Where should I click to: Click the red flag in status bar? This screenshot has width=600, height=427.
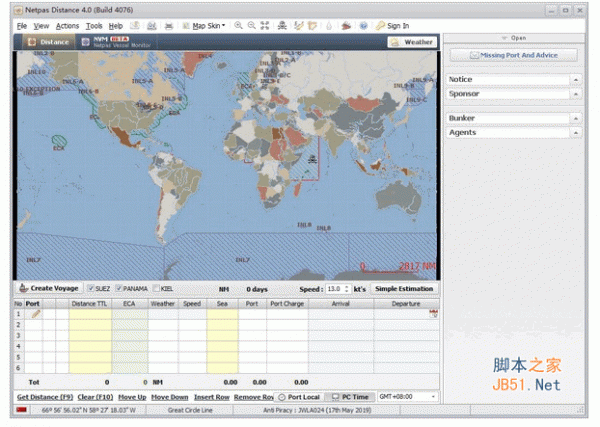pyautogui.click(x=21, y=410)
